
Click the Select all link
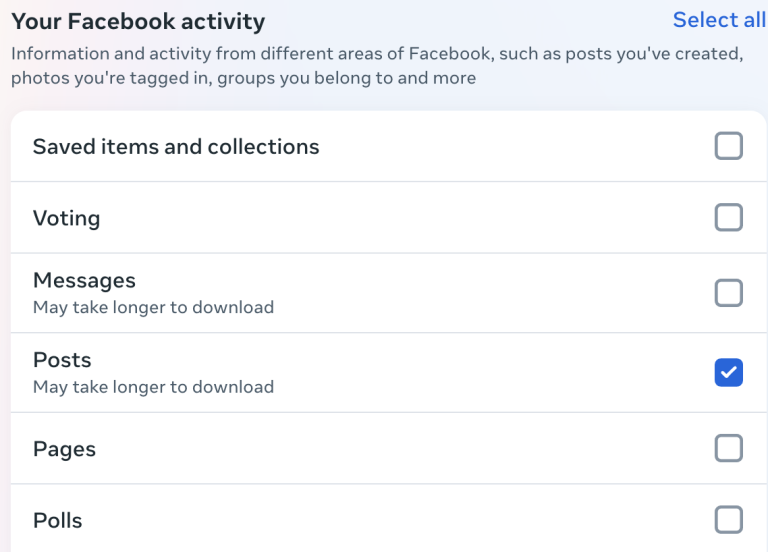[x=719, y=20]
